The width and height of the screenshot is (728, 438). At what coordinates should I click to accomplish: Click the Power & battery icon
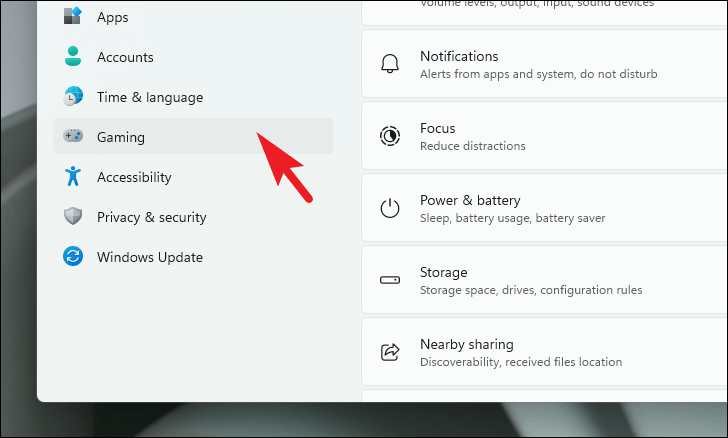[x=390, y=208]
